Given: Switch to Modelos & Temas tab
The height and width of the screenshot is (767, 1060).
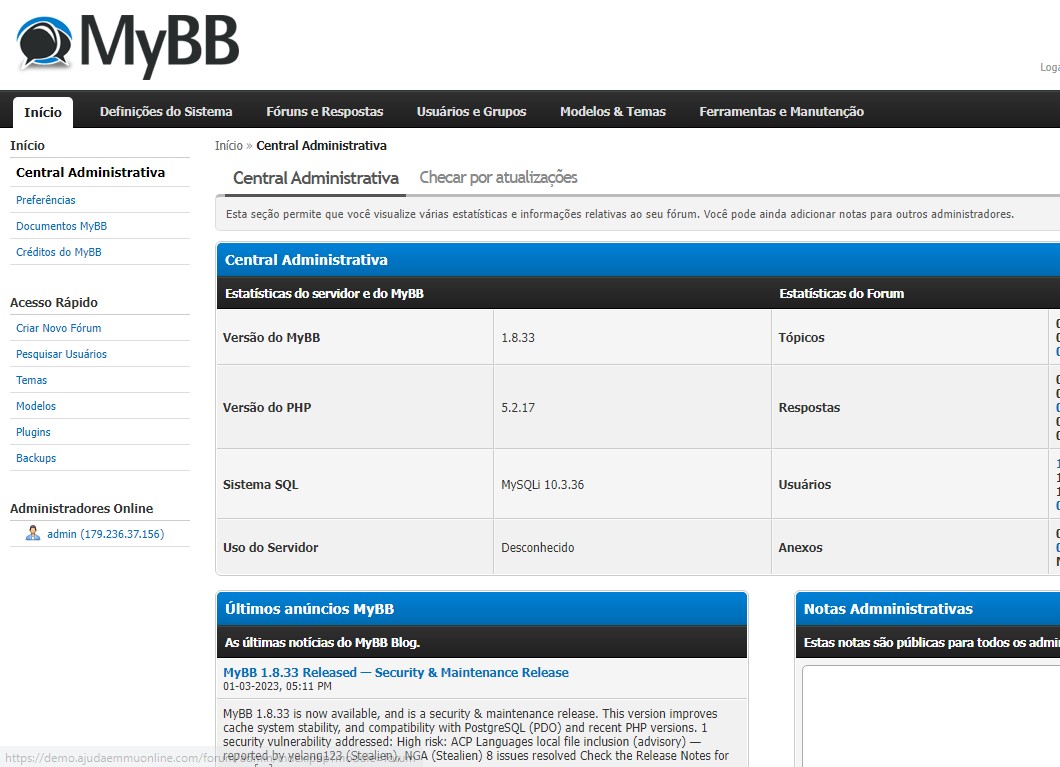Looking at the screenshot, I should (x=612, y=112).
